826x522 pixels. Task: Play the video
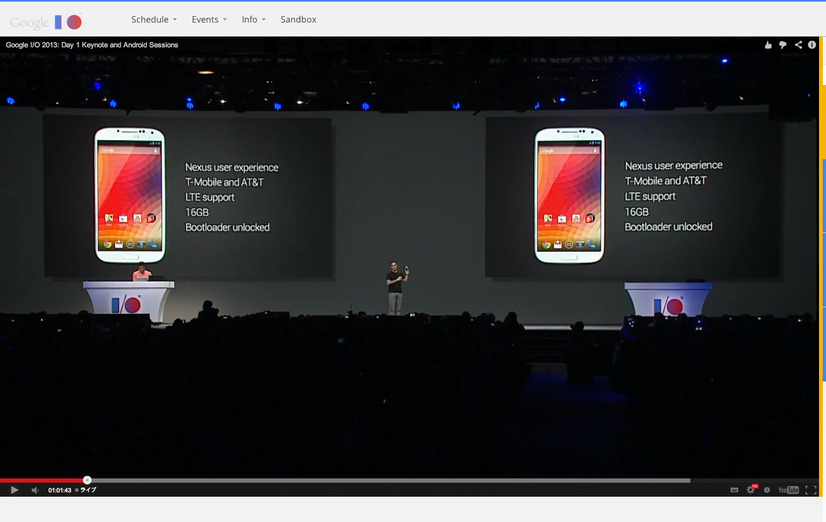click(x=14, y=490)
